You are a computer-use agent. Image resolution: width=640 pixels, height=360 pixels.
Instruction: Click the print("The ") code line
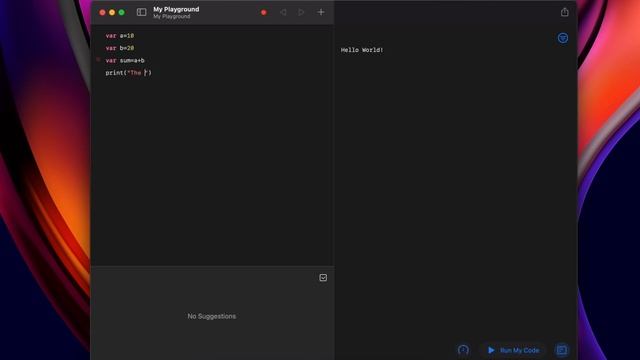click(128, 73)
